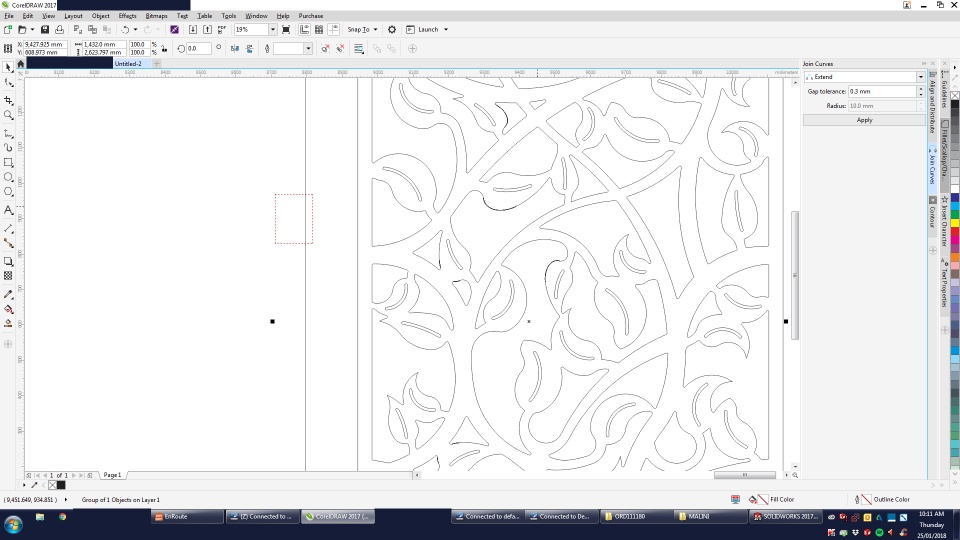
Task: Open the Welcome screen home tab
Action: [20, 64]
